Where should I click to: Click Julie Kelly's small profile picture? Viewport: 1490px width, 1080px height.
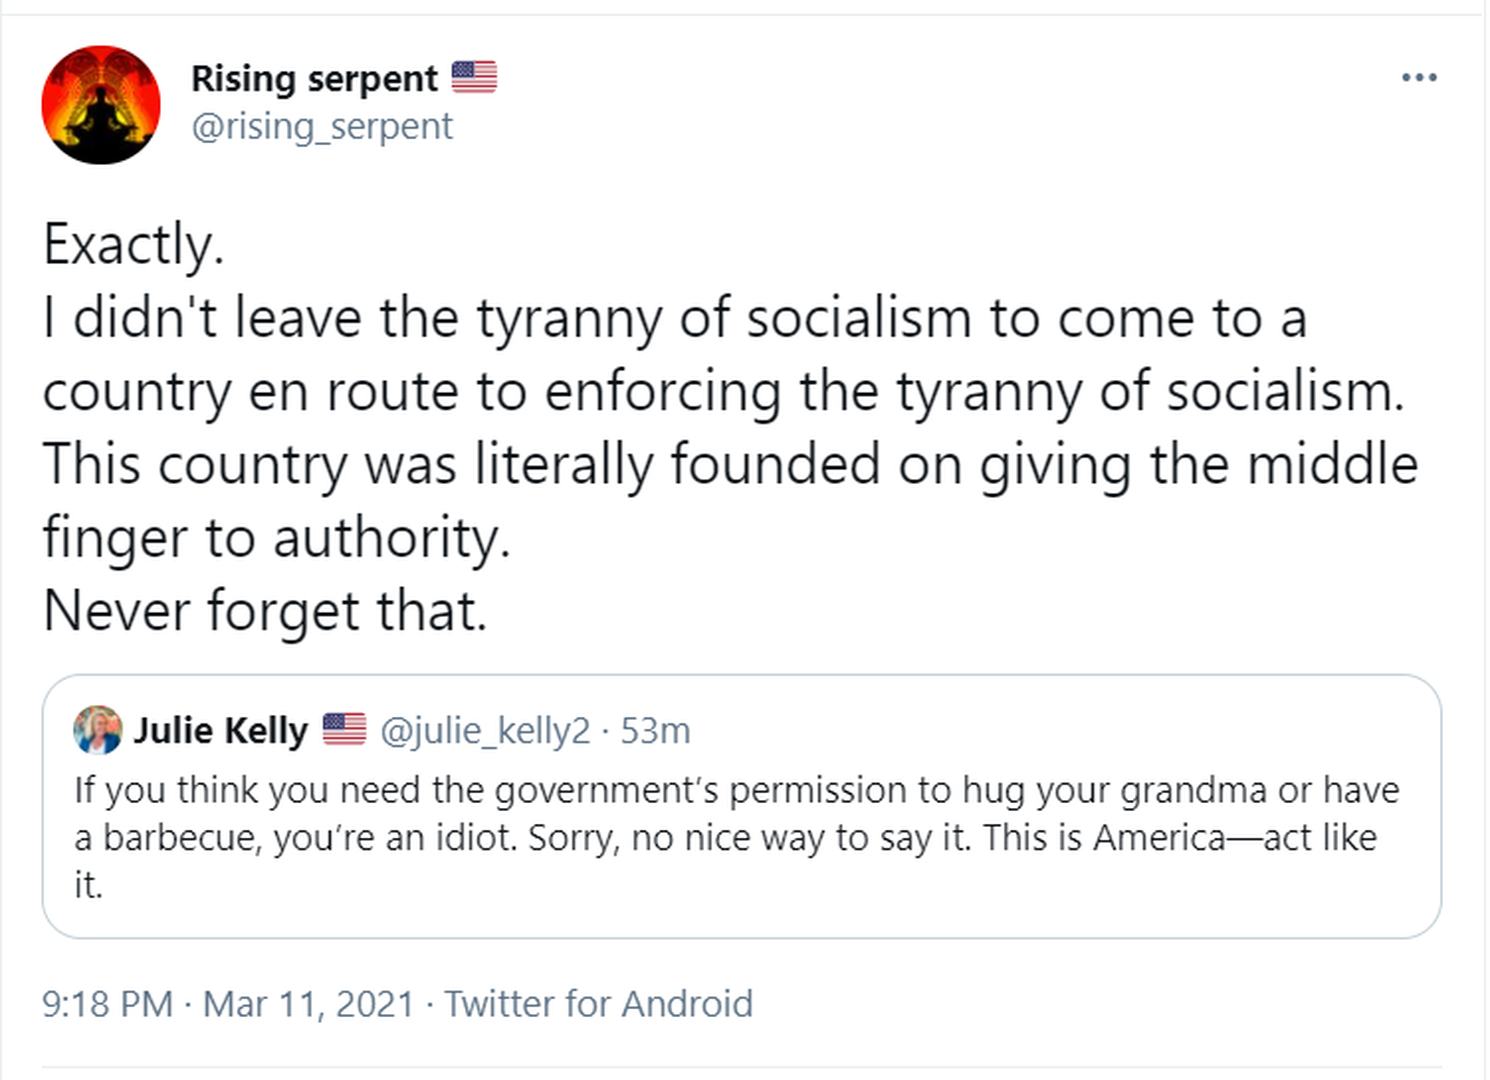tap(97, 730)
